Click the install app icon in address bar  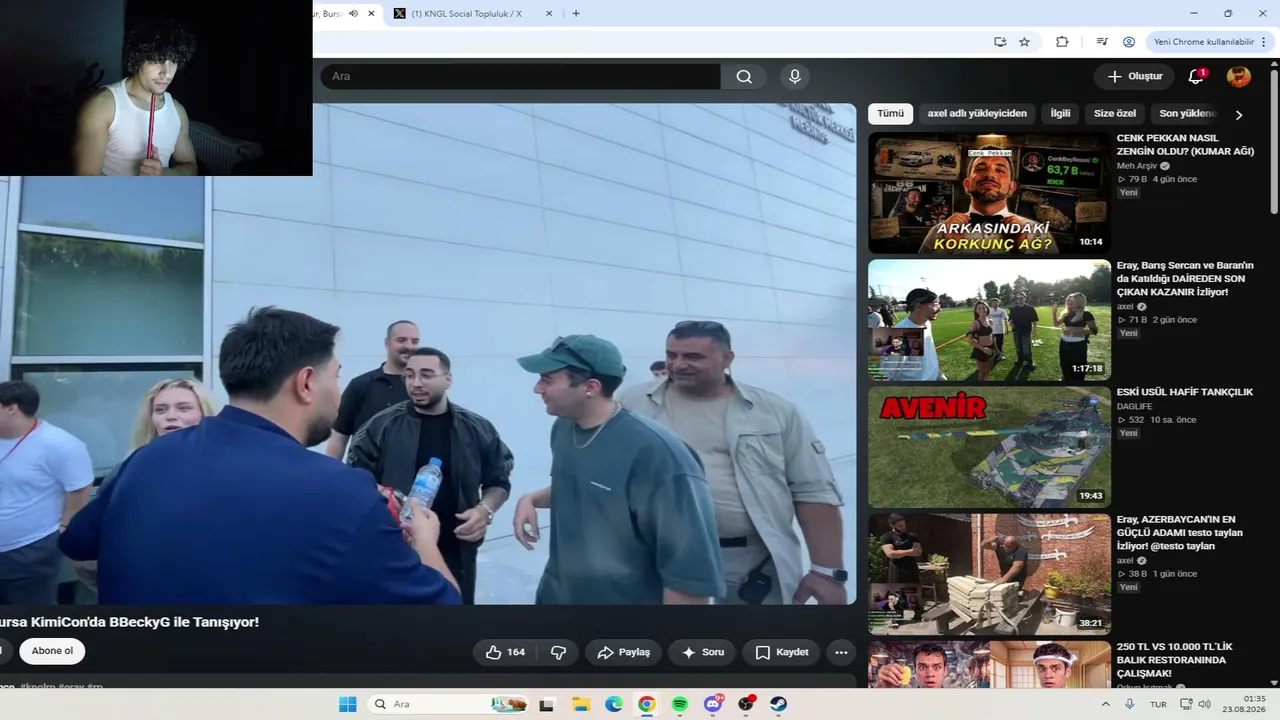tap(1000, 42)
